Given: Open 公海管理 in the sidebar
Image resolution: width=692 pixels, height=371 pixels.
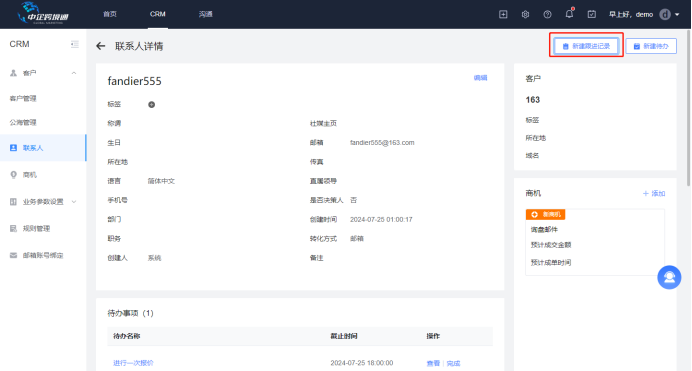Looking at the screenshot, I should click(23, 122).
